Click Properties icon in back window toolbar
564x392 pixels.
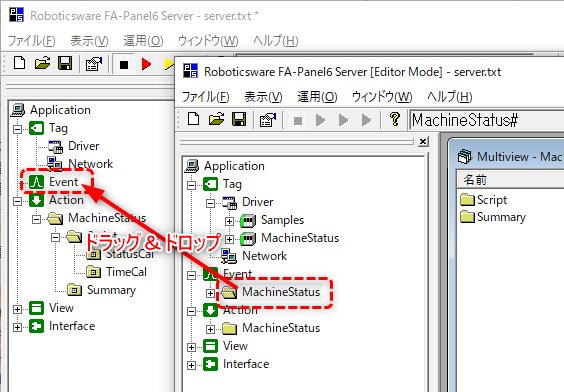[94, 64]
